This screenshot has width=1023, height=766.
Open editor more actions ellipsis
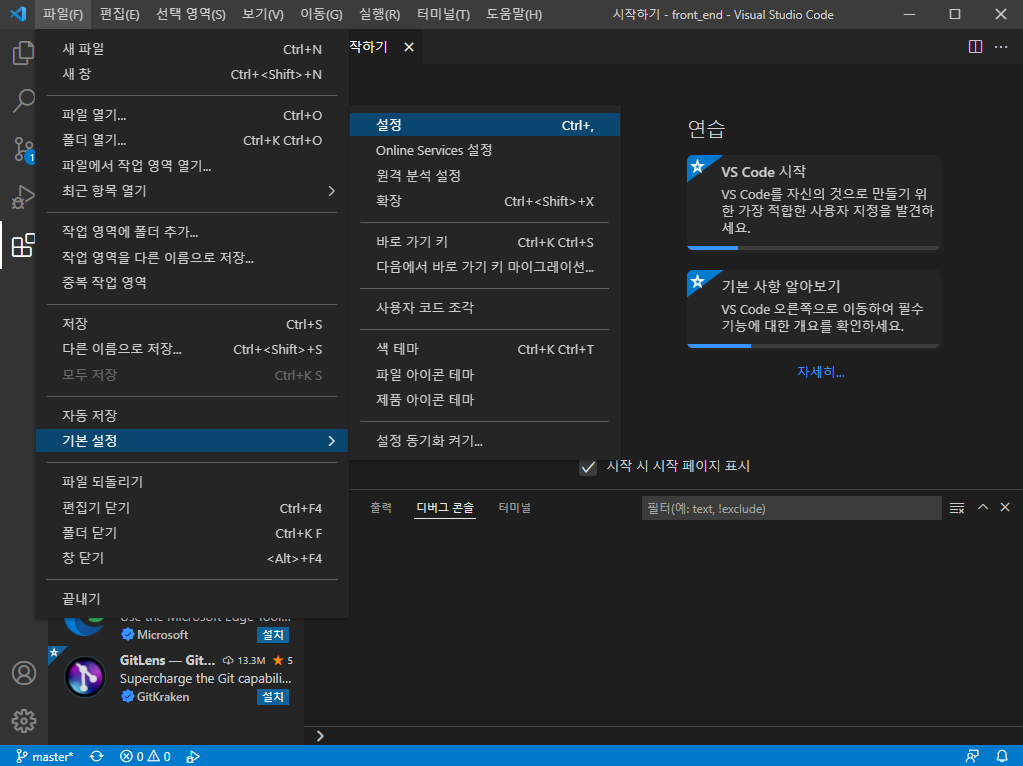point(1001,47)
